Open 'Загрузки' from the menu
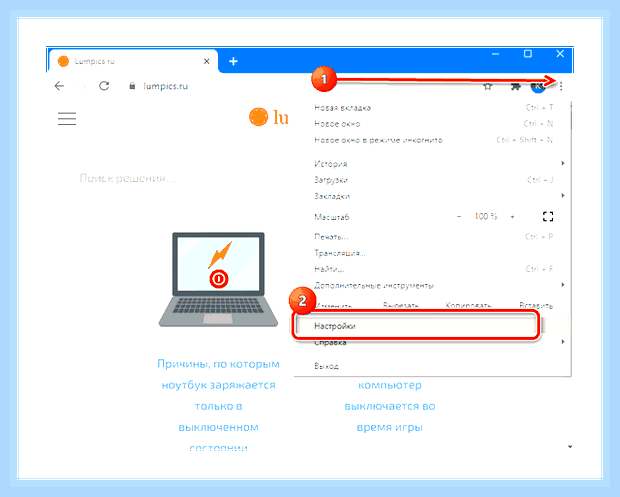620x497 pixels. click(x=433, y=180)
